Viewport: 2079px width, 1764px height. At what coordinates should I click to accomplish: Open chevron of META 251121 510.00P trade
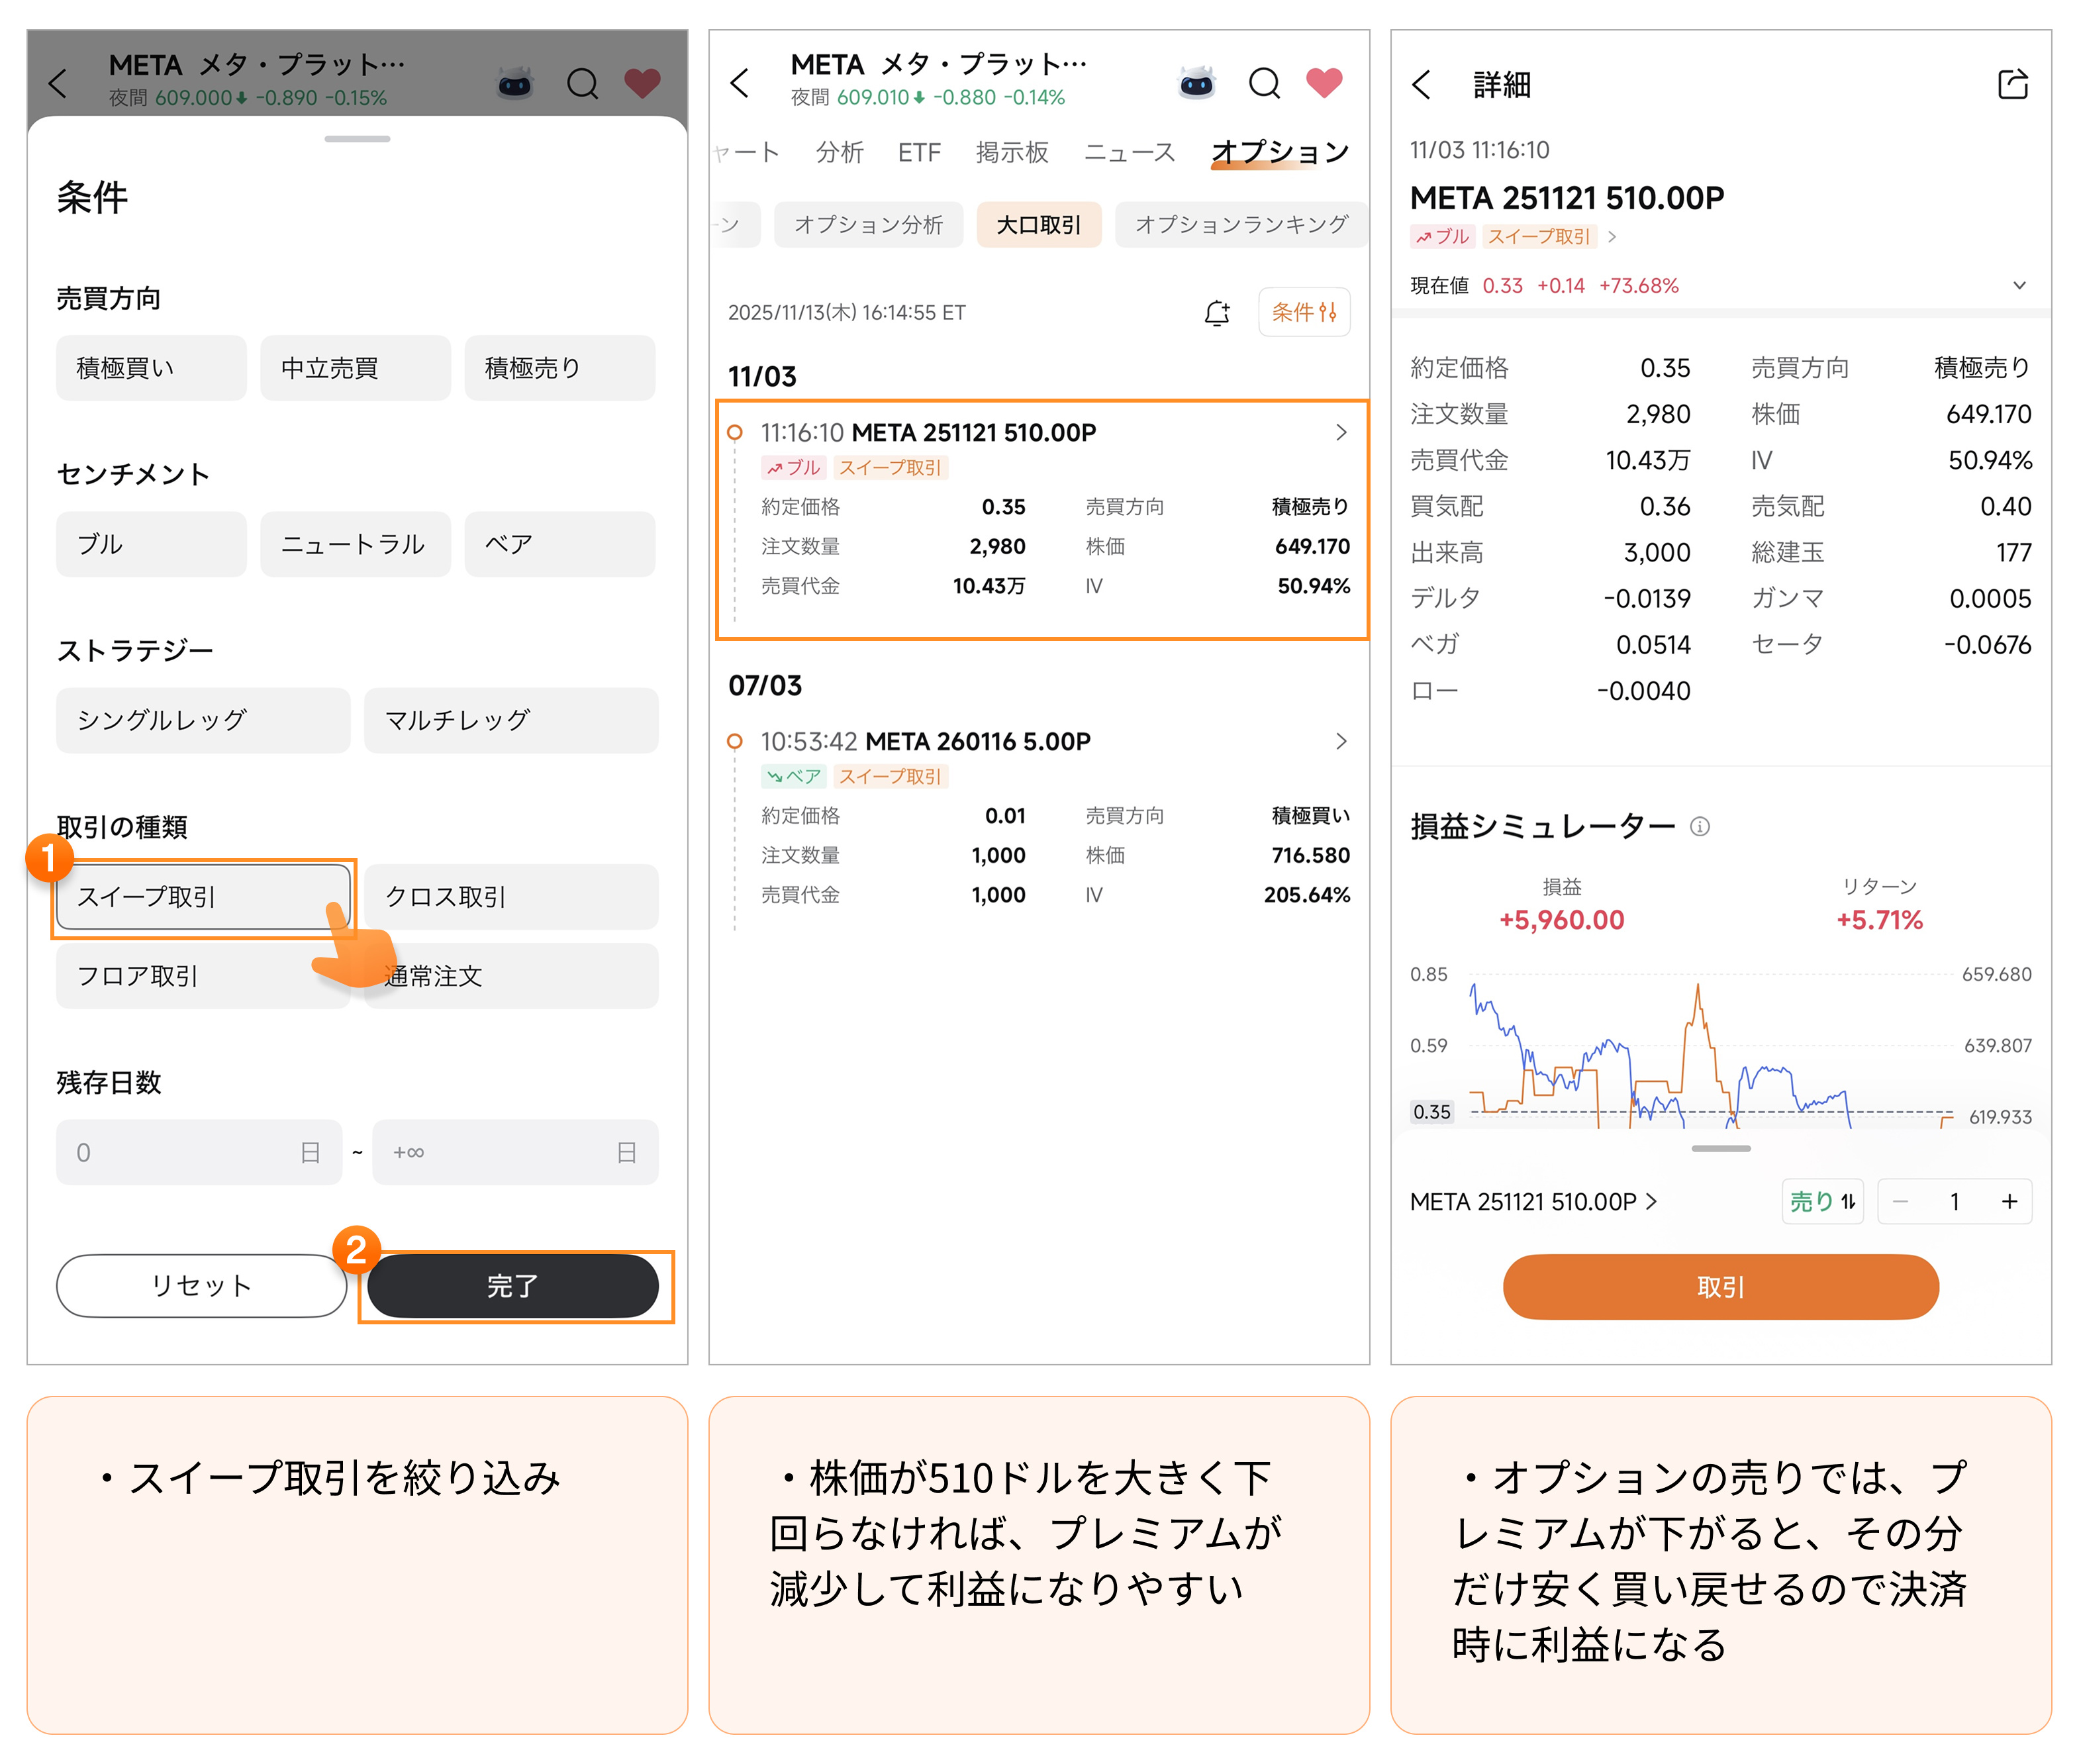[x=1341, y=432]
